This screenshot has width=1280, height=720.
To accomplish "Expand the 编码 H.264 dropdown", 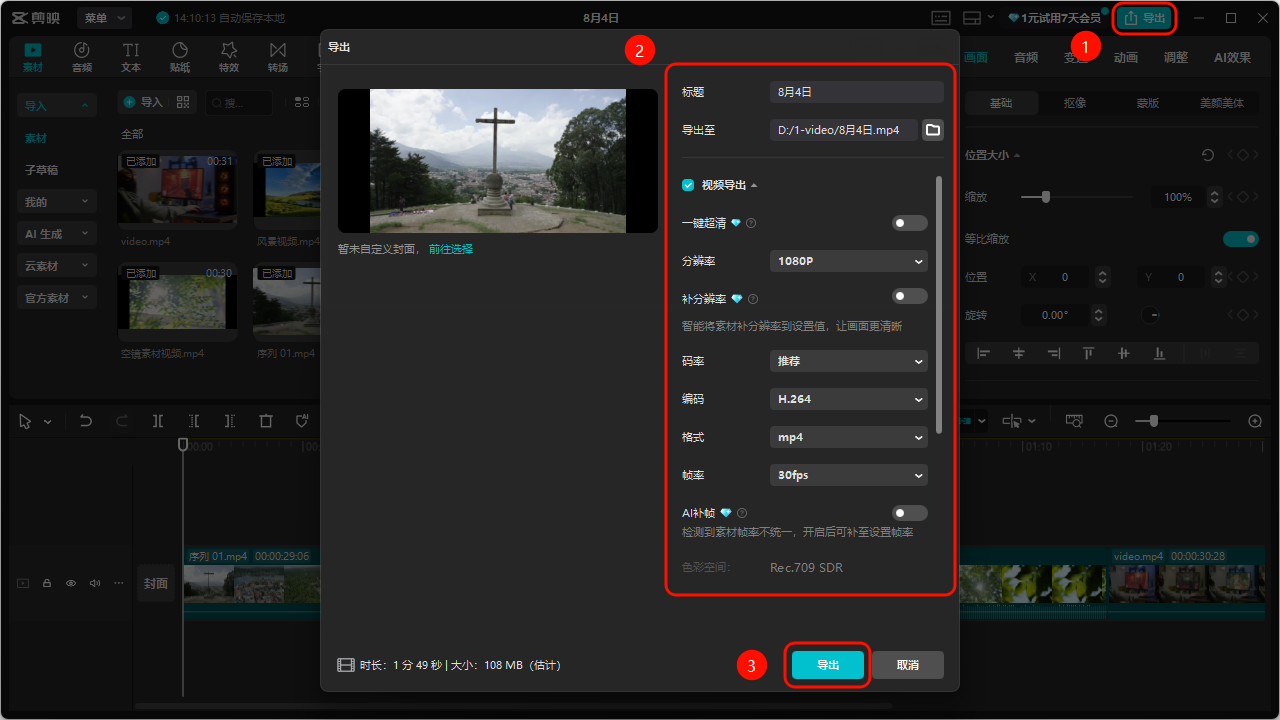I will (x=849, y=399).
